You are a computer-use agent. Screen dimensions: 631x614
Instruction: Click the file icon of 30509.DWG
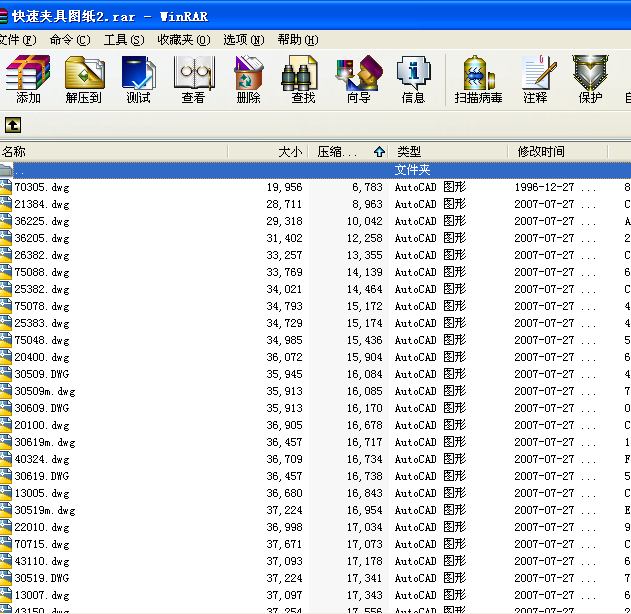6,374
